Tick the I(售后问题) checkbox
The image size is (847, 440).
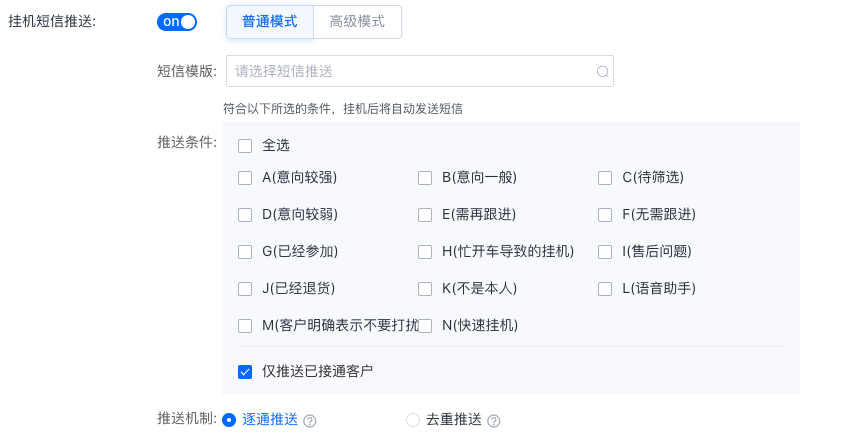(604, 252)
